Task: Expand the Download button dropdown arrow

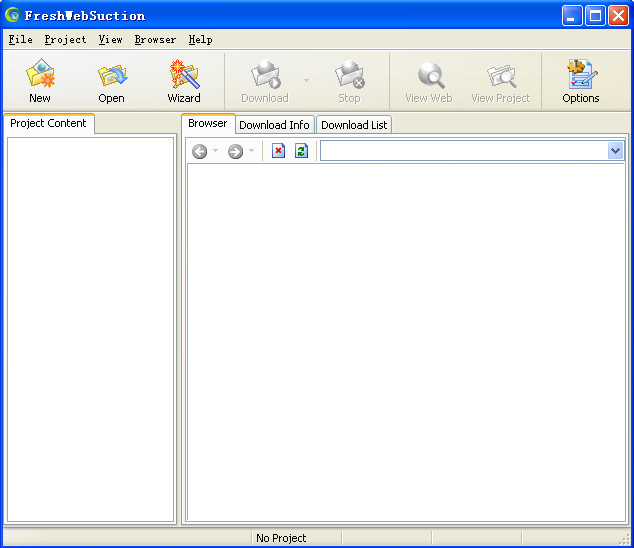Action: [x=307, y=80]
